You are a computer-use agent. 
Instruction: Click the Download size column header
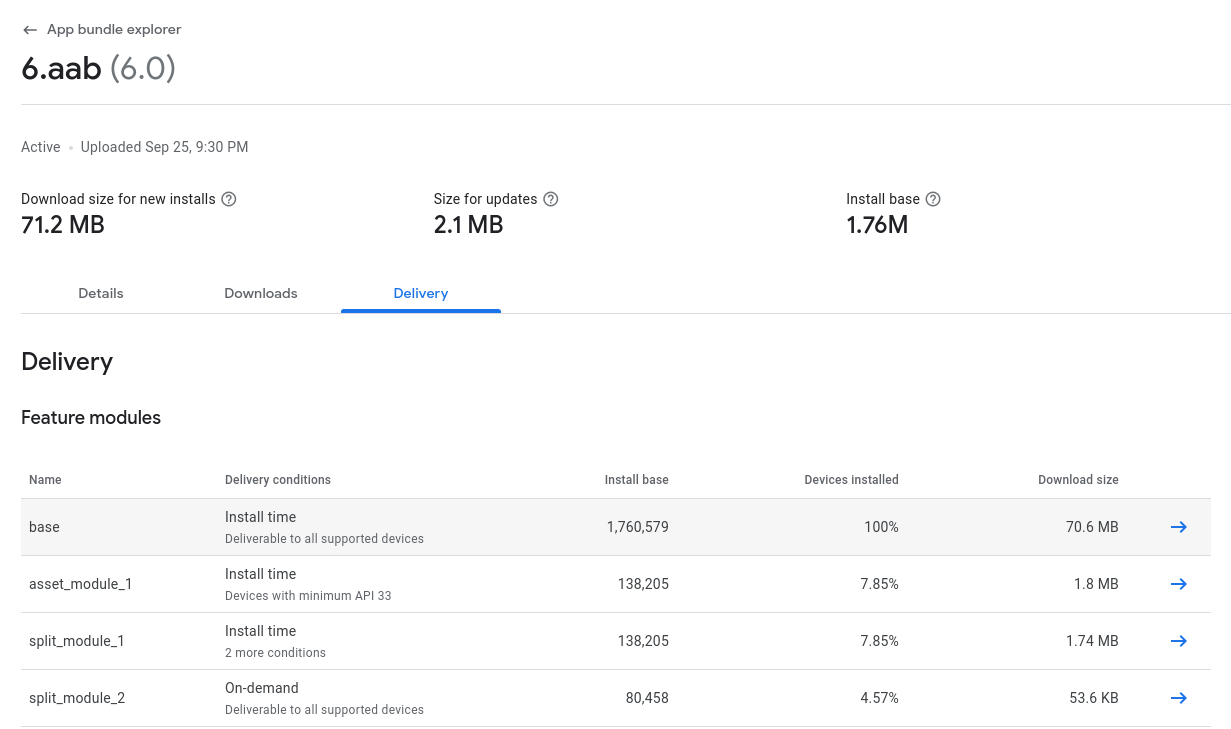1078,480
